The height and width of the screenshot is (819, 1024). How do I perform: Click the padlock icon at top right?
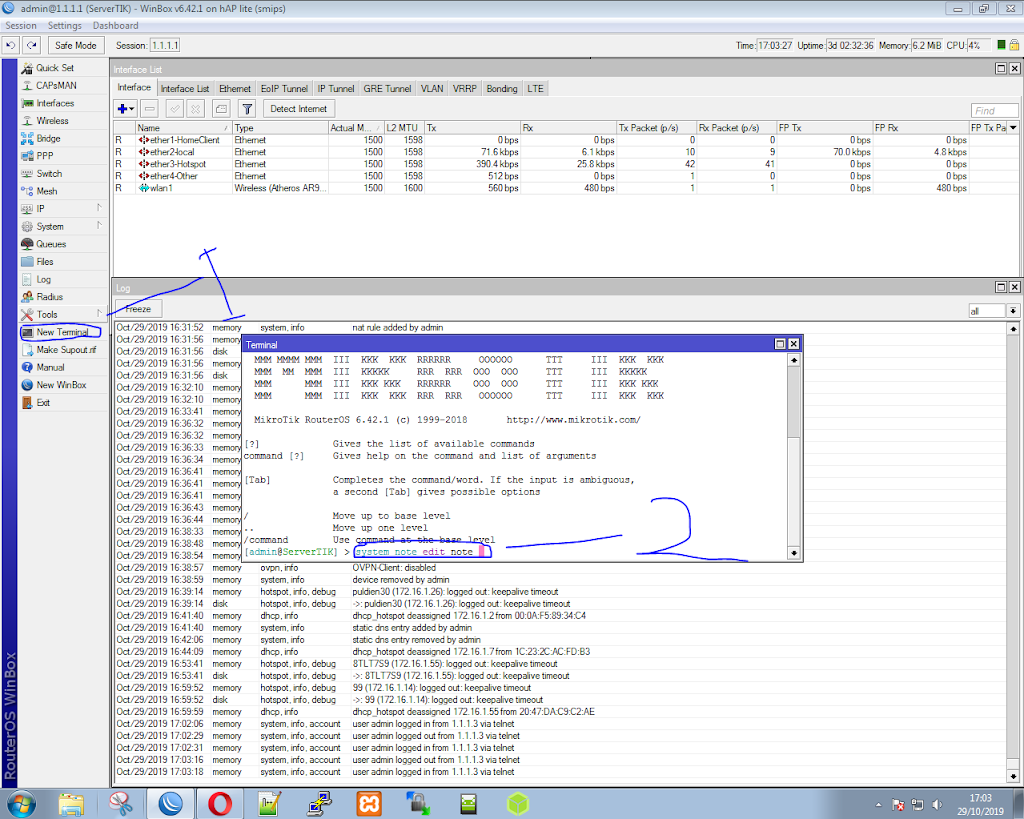(1014, 45)
